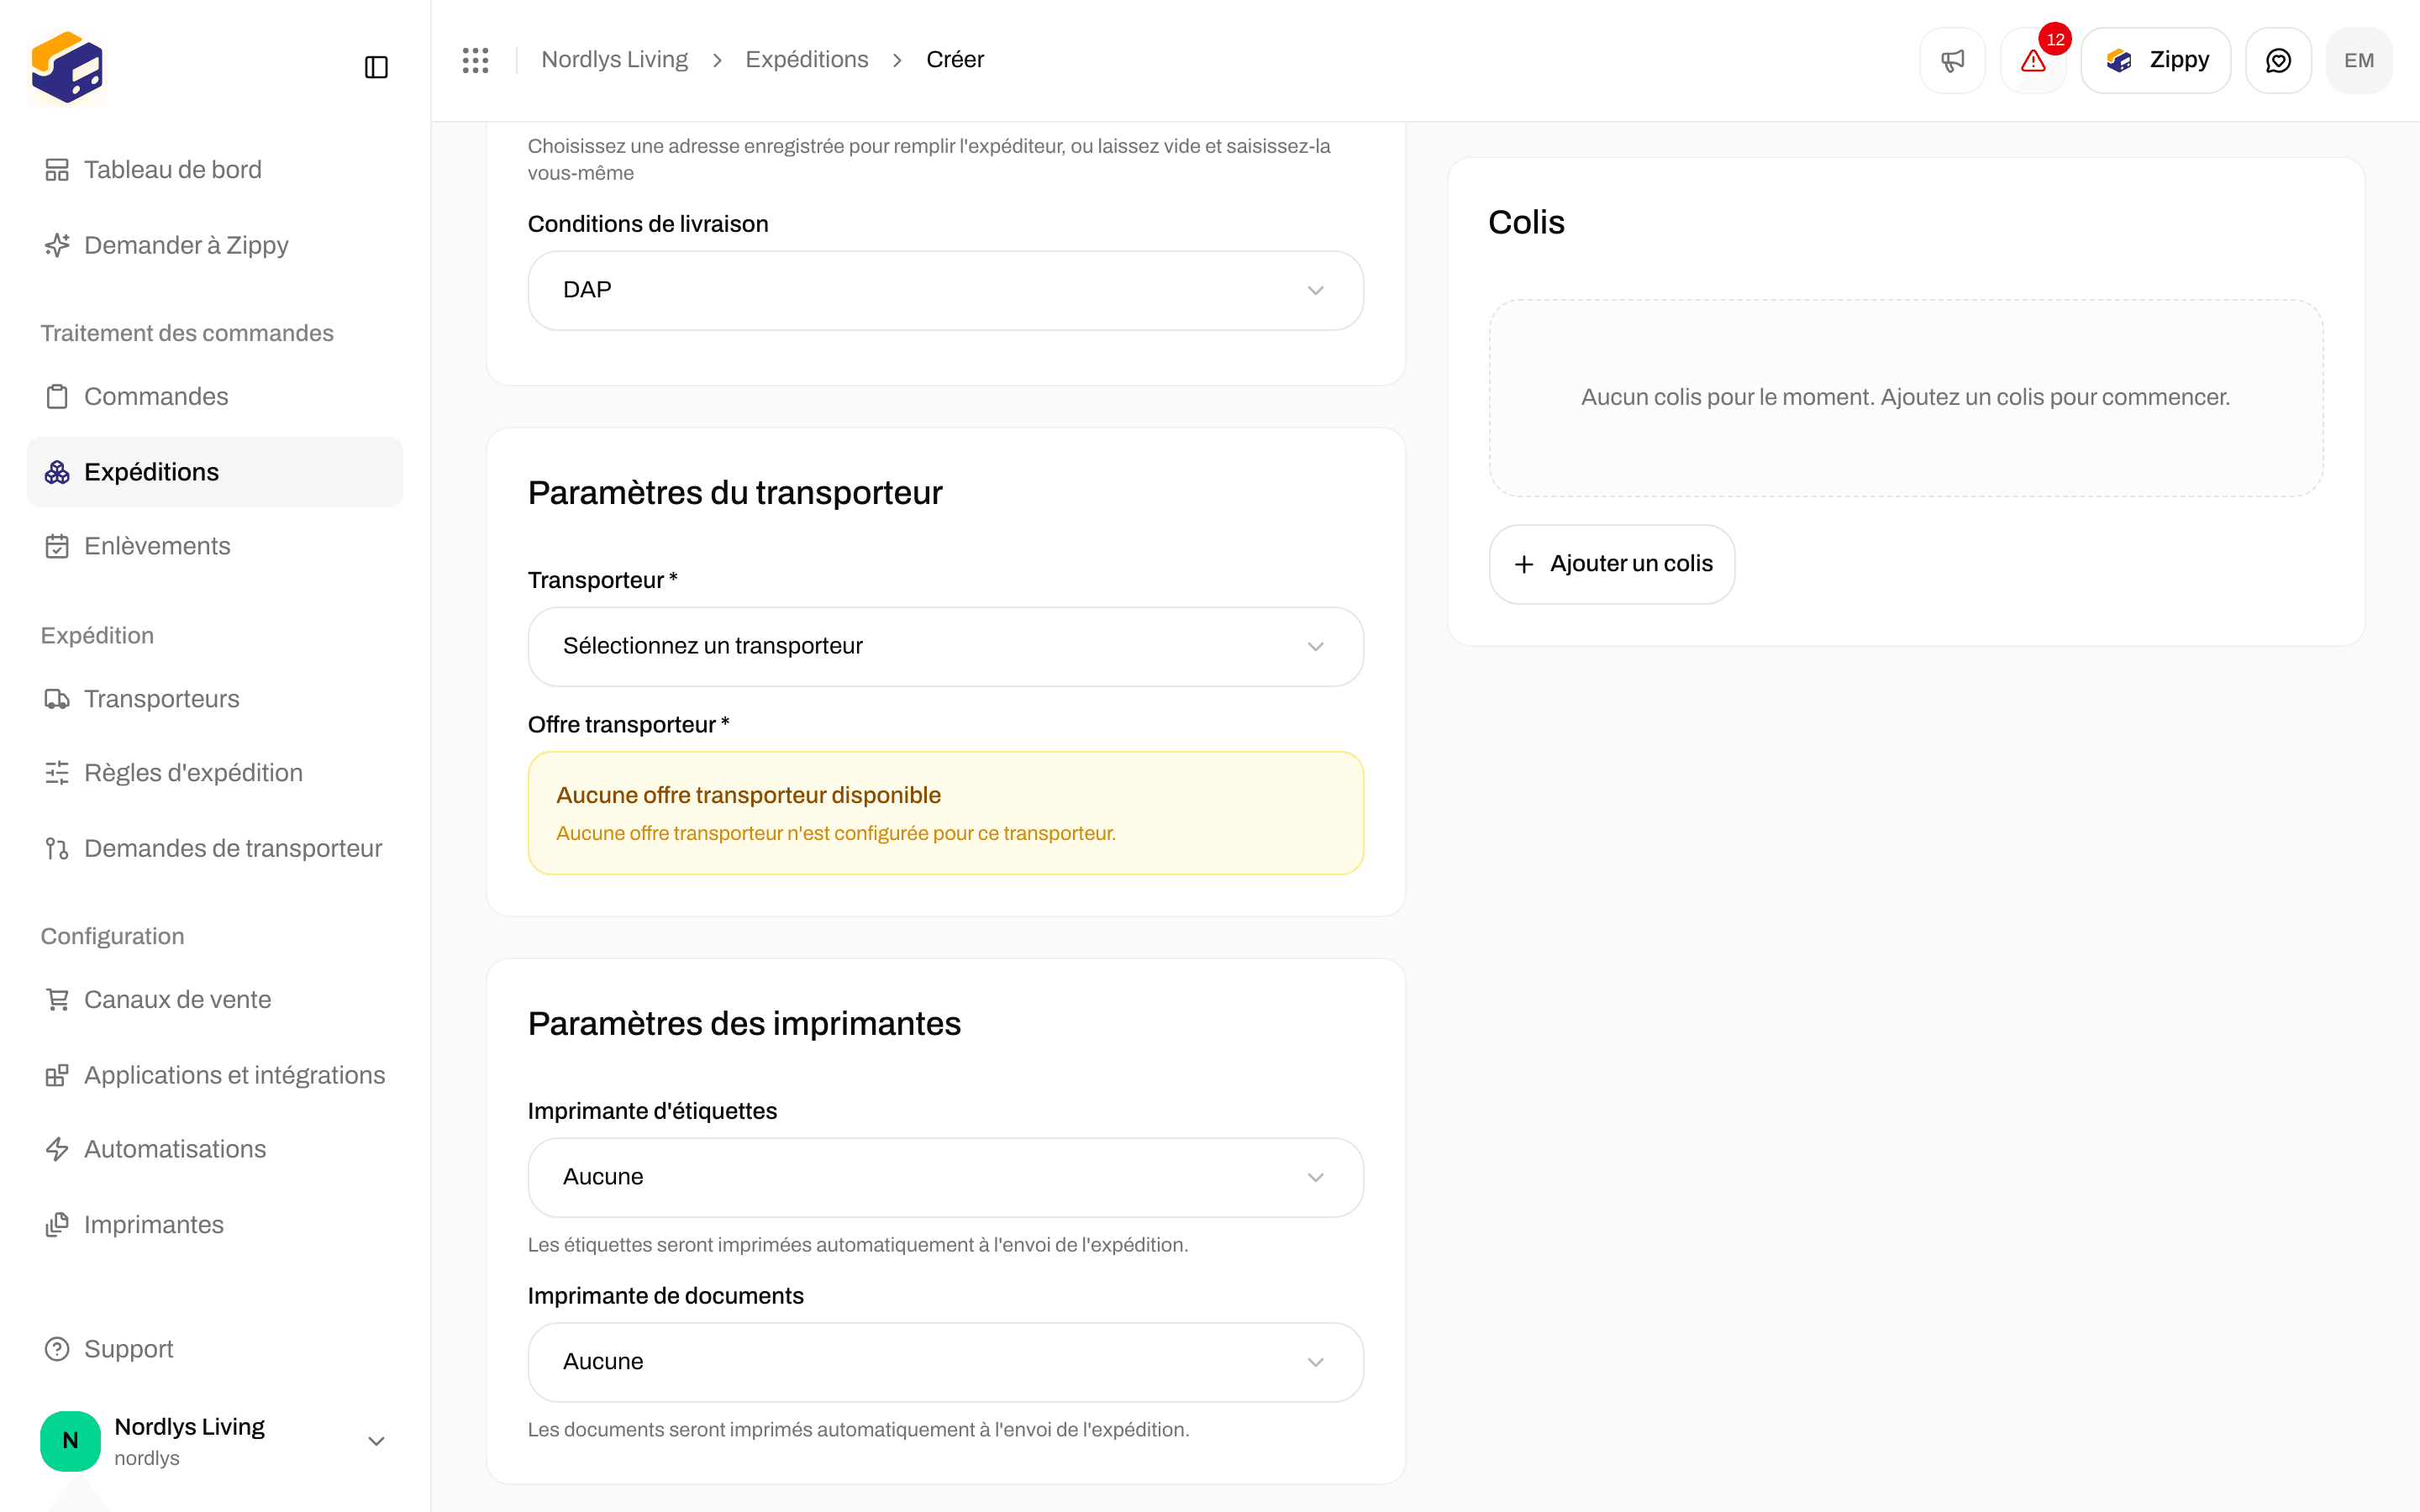Click the Aucune offre transporteur disponible notice

pyautogui.click(x=945, y=813)
